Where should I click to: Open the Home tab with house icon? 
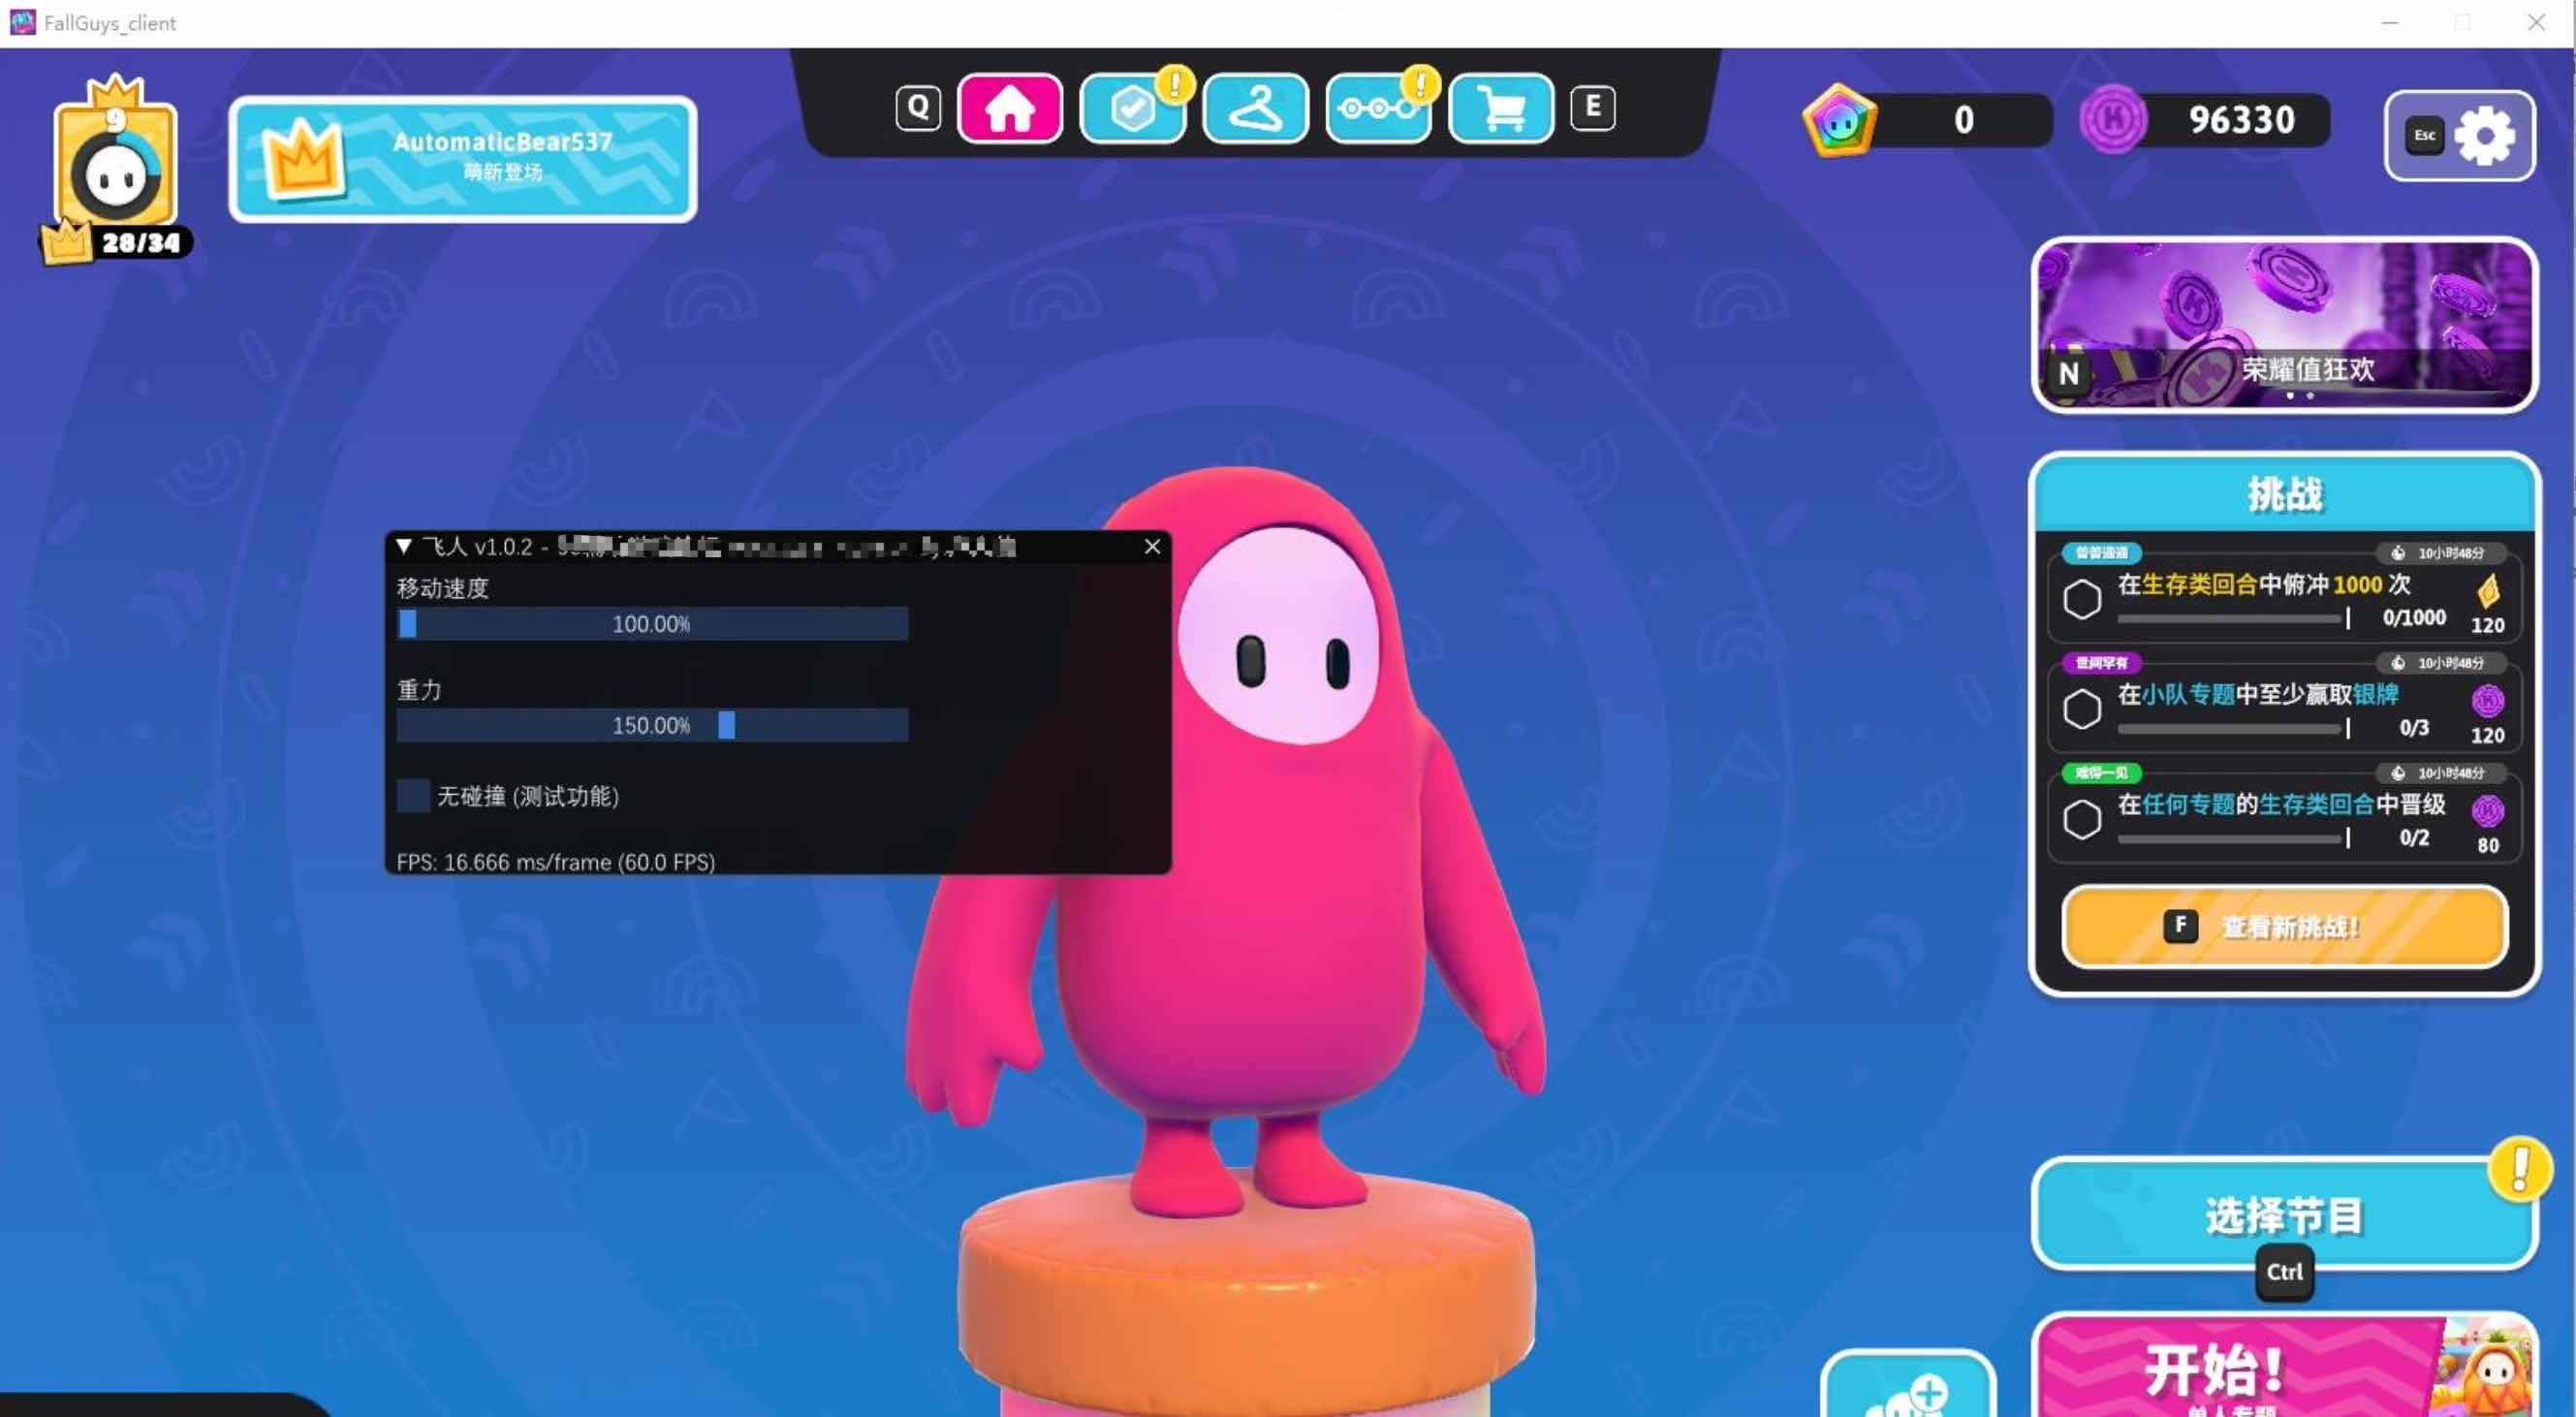click(1010, 108)
